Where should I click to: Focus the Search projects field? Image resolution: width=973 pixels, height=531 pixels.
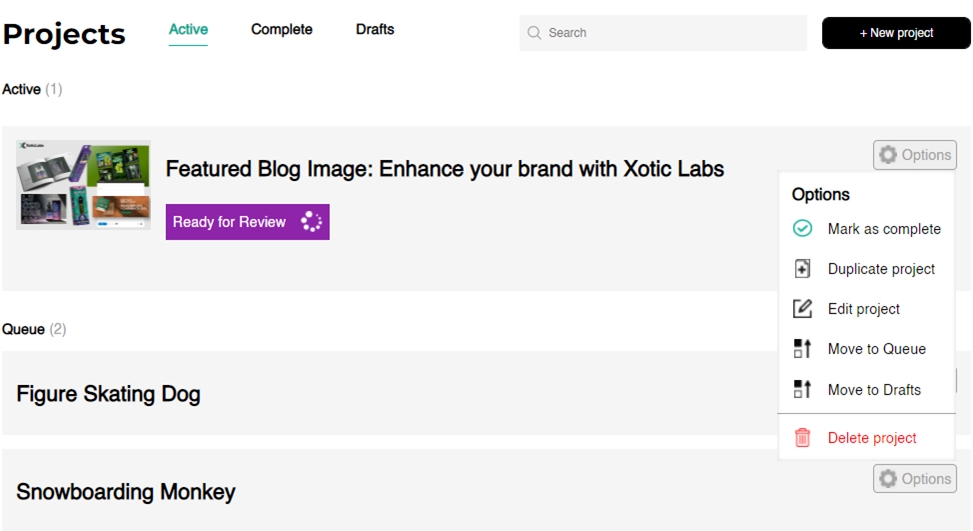click(663, 33)
